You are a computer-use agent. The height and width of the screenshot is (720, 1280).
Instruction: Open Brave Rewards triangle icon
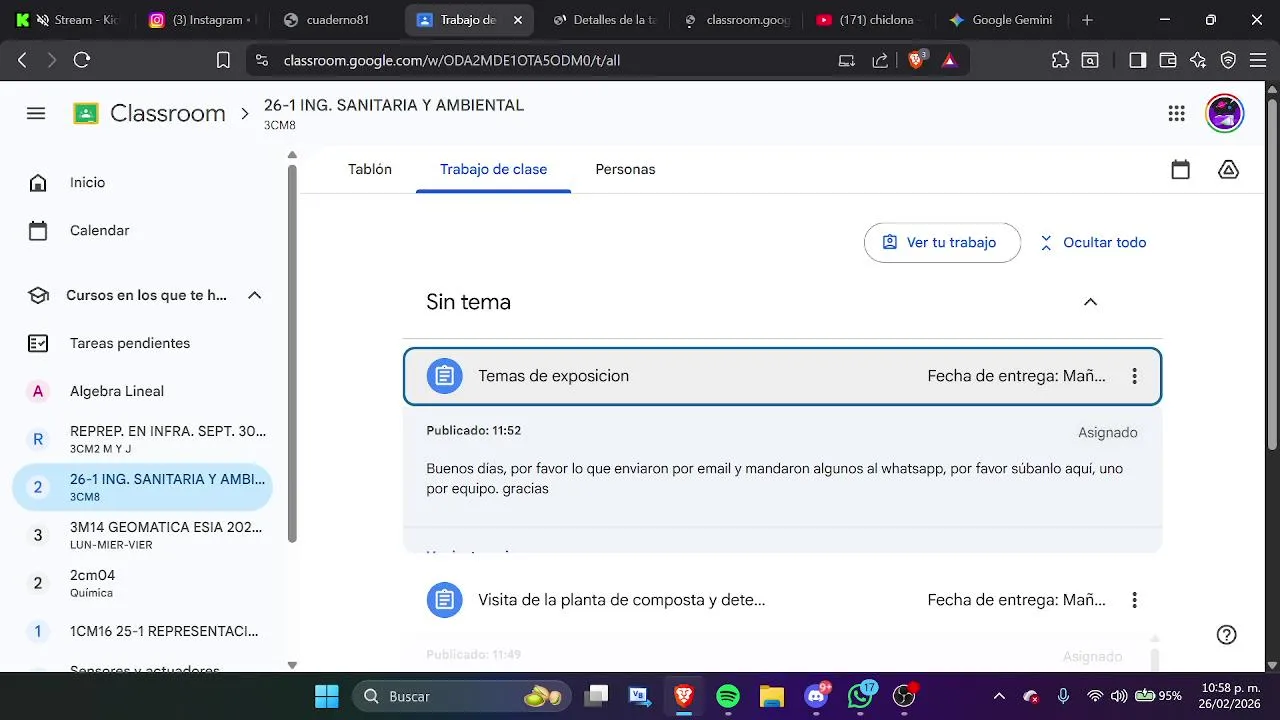[x=949, y=60]
